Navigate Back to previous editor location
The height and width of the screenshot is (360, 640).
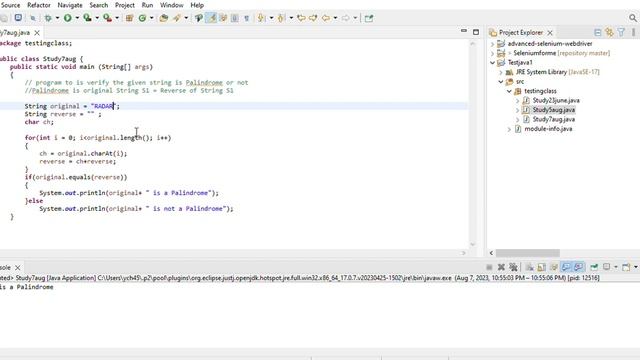tap(326, 18)
